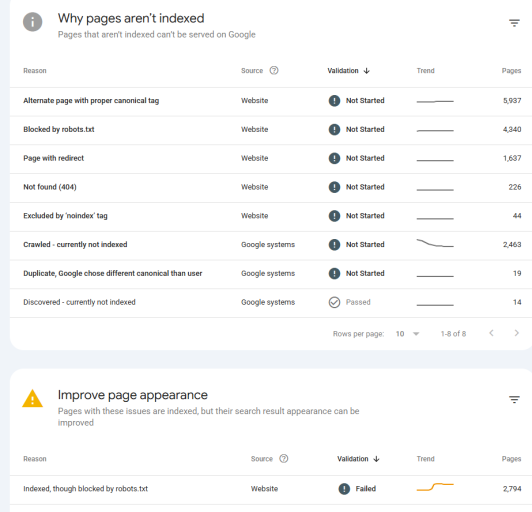This screenshot has width=532, height=512.
Task: Click the Validation column header in the first table
Action: pos(343,71)
